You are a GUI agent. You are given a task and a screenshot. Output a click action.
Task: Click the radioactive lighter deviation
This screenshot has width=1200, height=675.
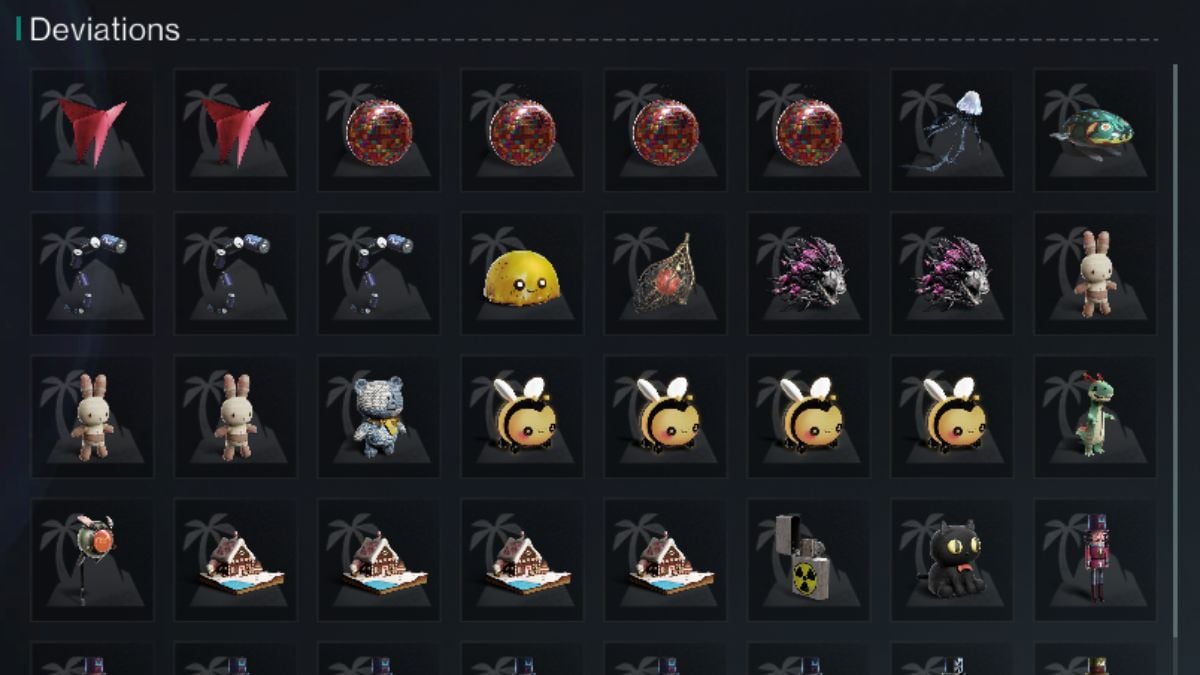(x=809, y=559)
